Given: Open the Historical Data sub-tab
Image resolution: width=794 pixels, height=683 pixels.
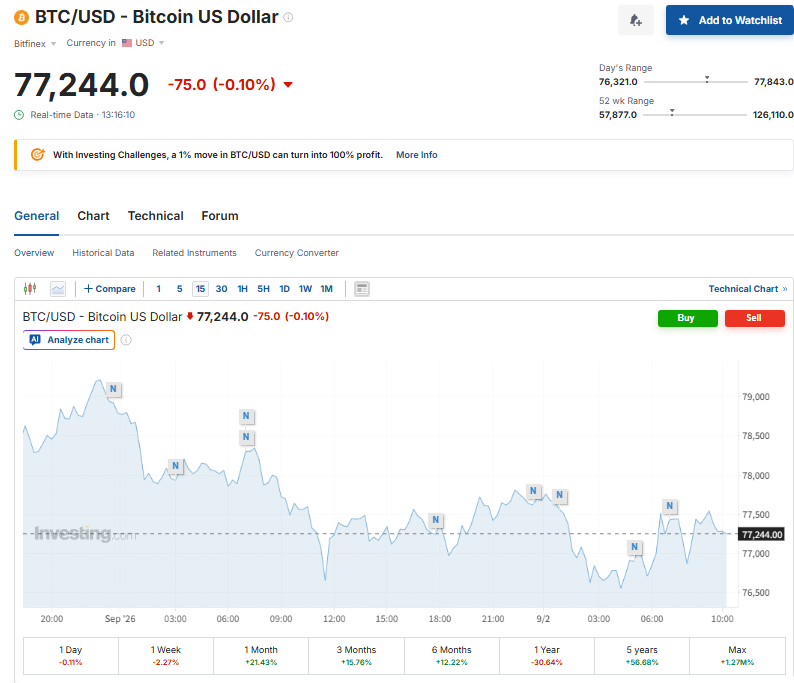Looking at the screenshot, I should coord(103,253).
